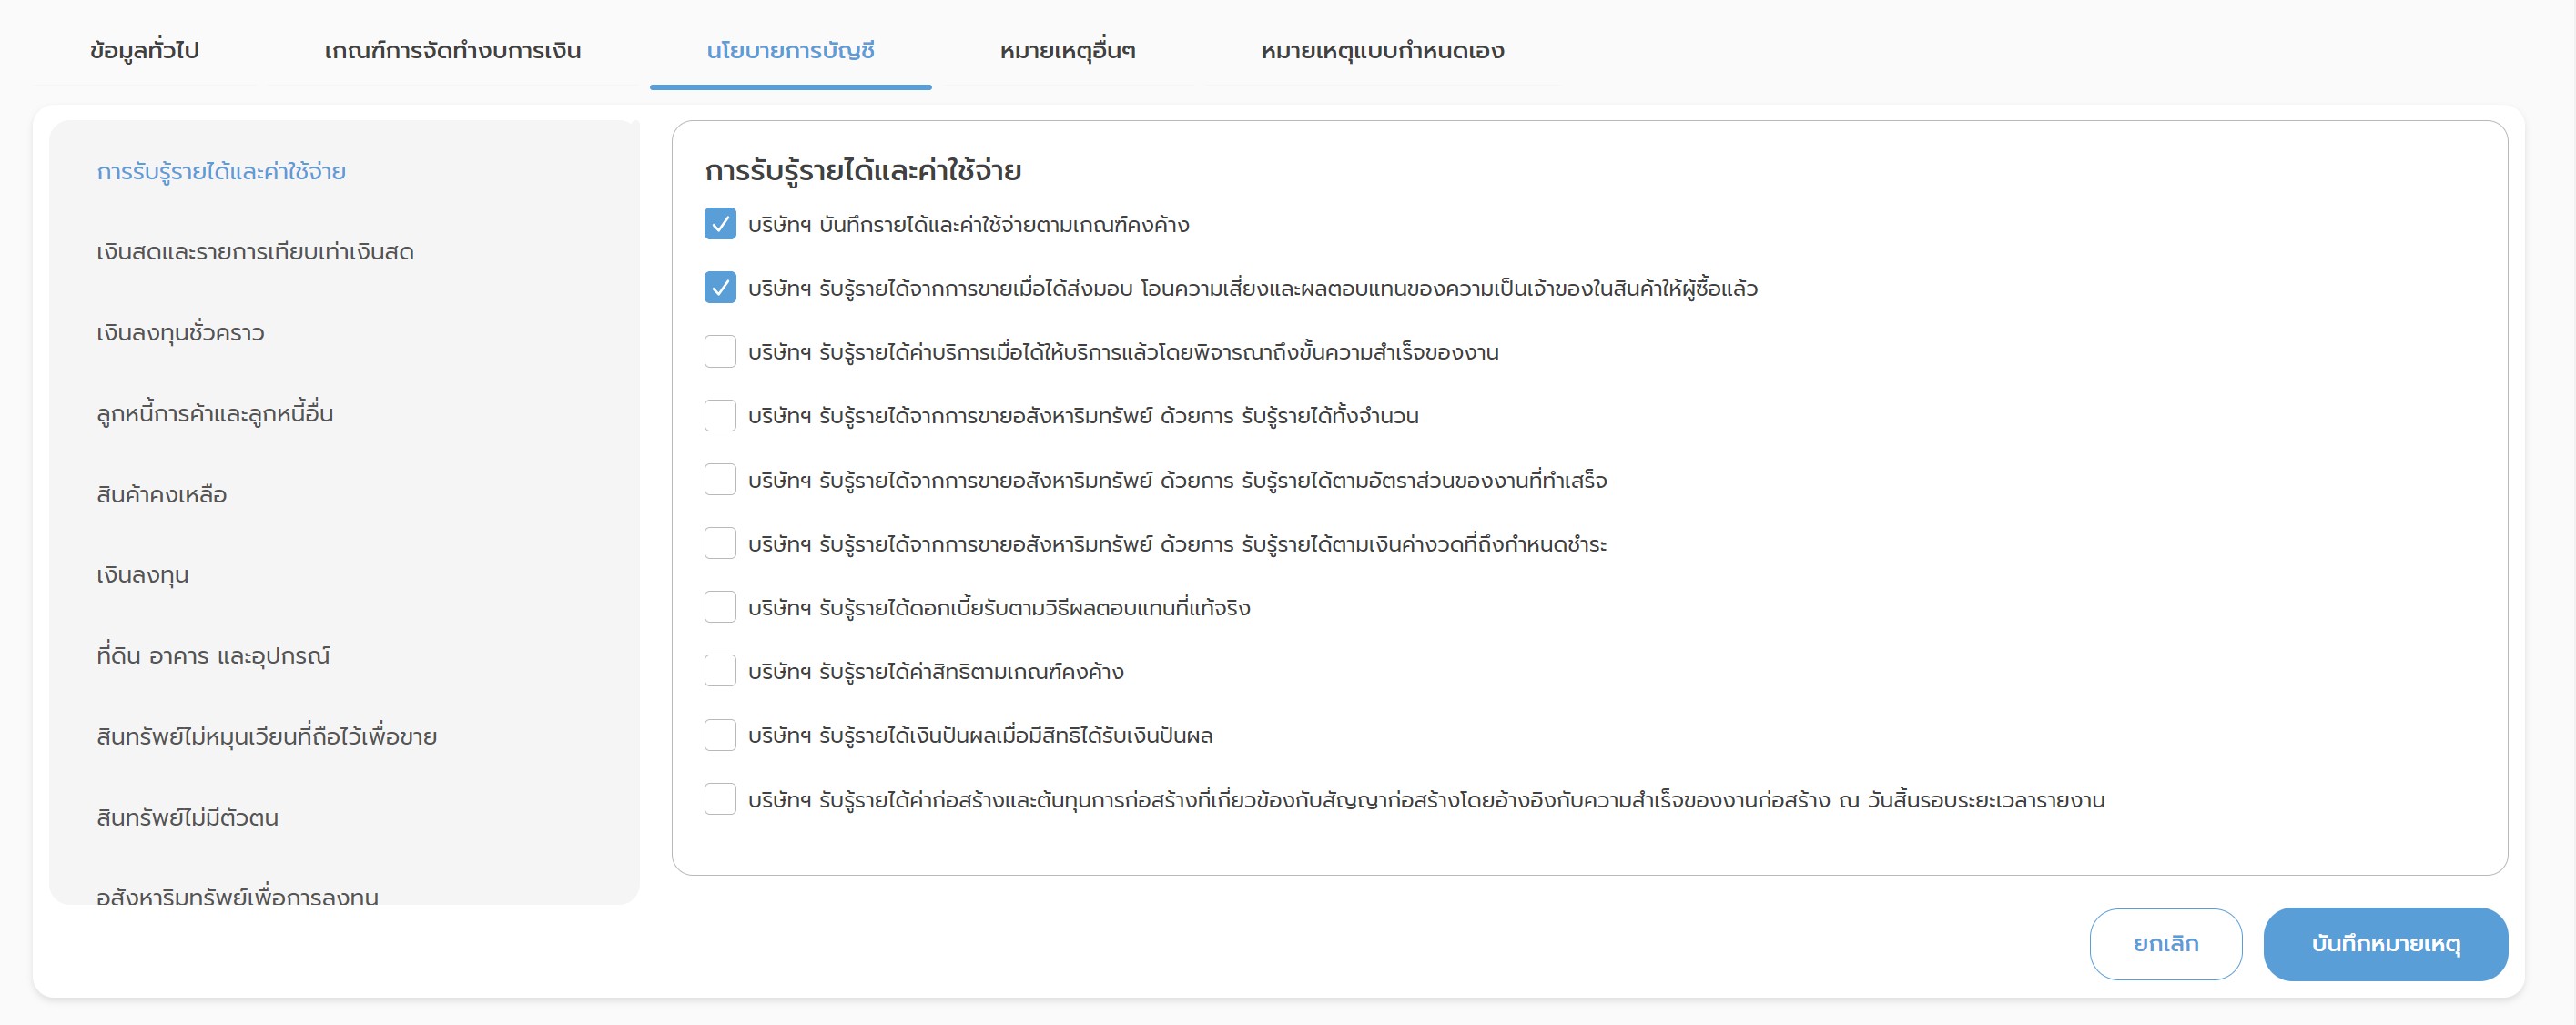Switch to the ข้อมูลทั่วไป tab
The height and width of the screenshot is (1025, 2576).
pyautogui.click(x=144, y=50)
